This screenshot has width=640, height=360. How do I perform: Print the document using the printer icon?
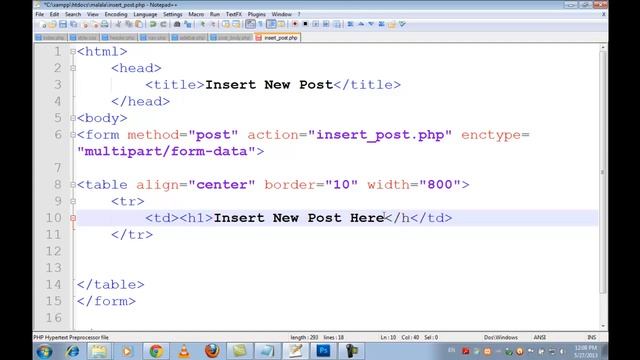coord(105,24)
